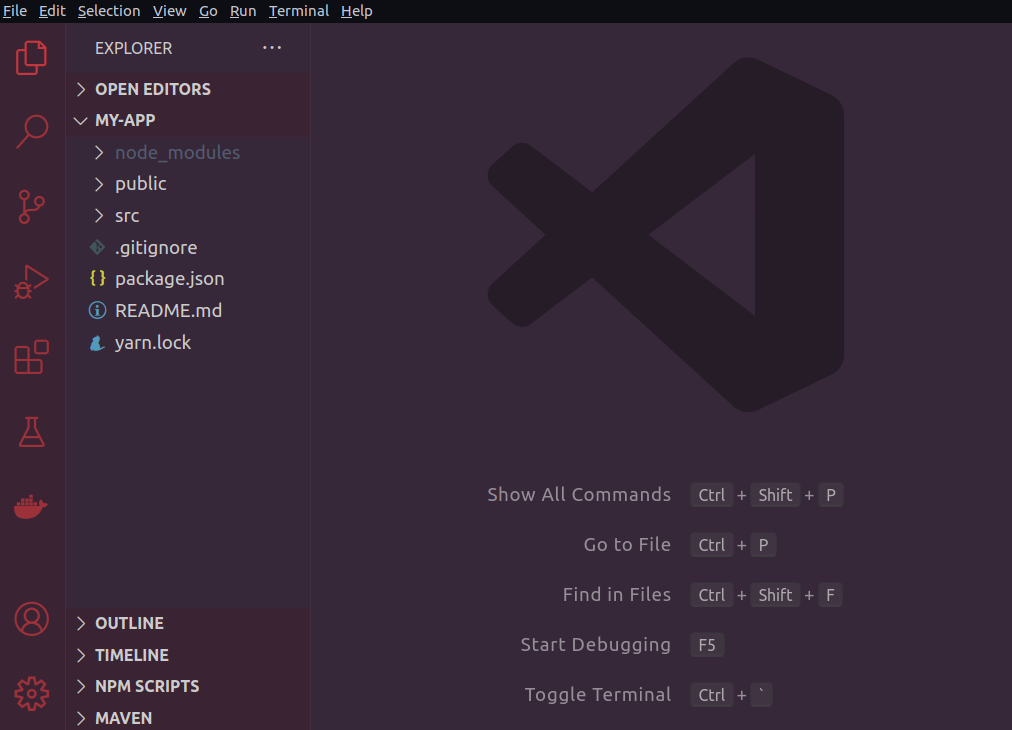Click the Find in Files label
This screenshot has width=1012, height=730.
pyautogui.click(x=617, y=594)
